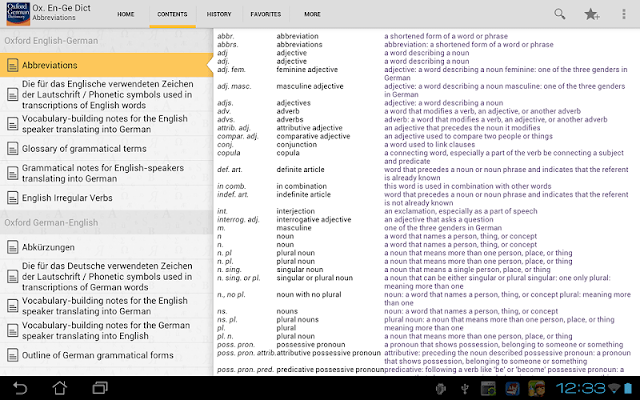Click the 'pl. n.' abbreviation entry
The image size is (640, 400).
226,336
